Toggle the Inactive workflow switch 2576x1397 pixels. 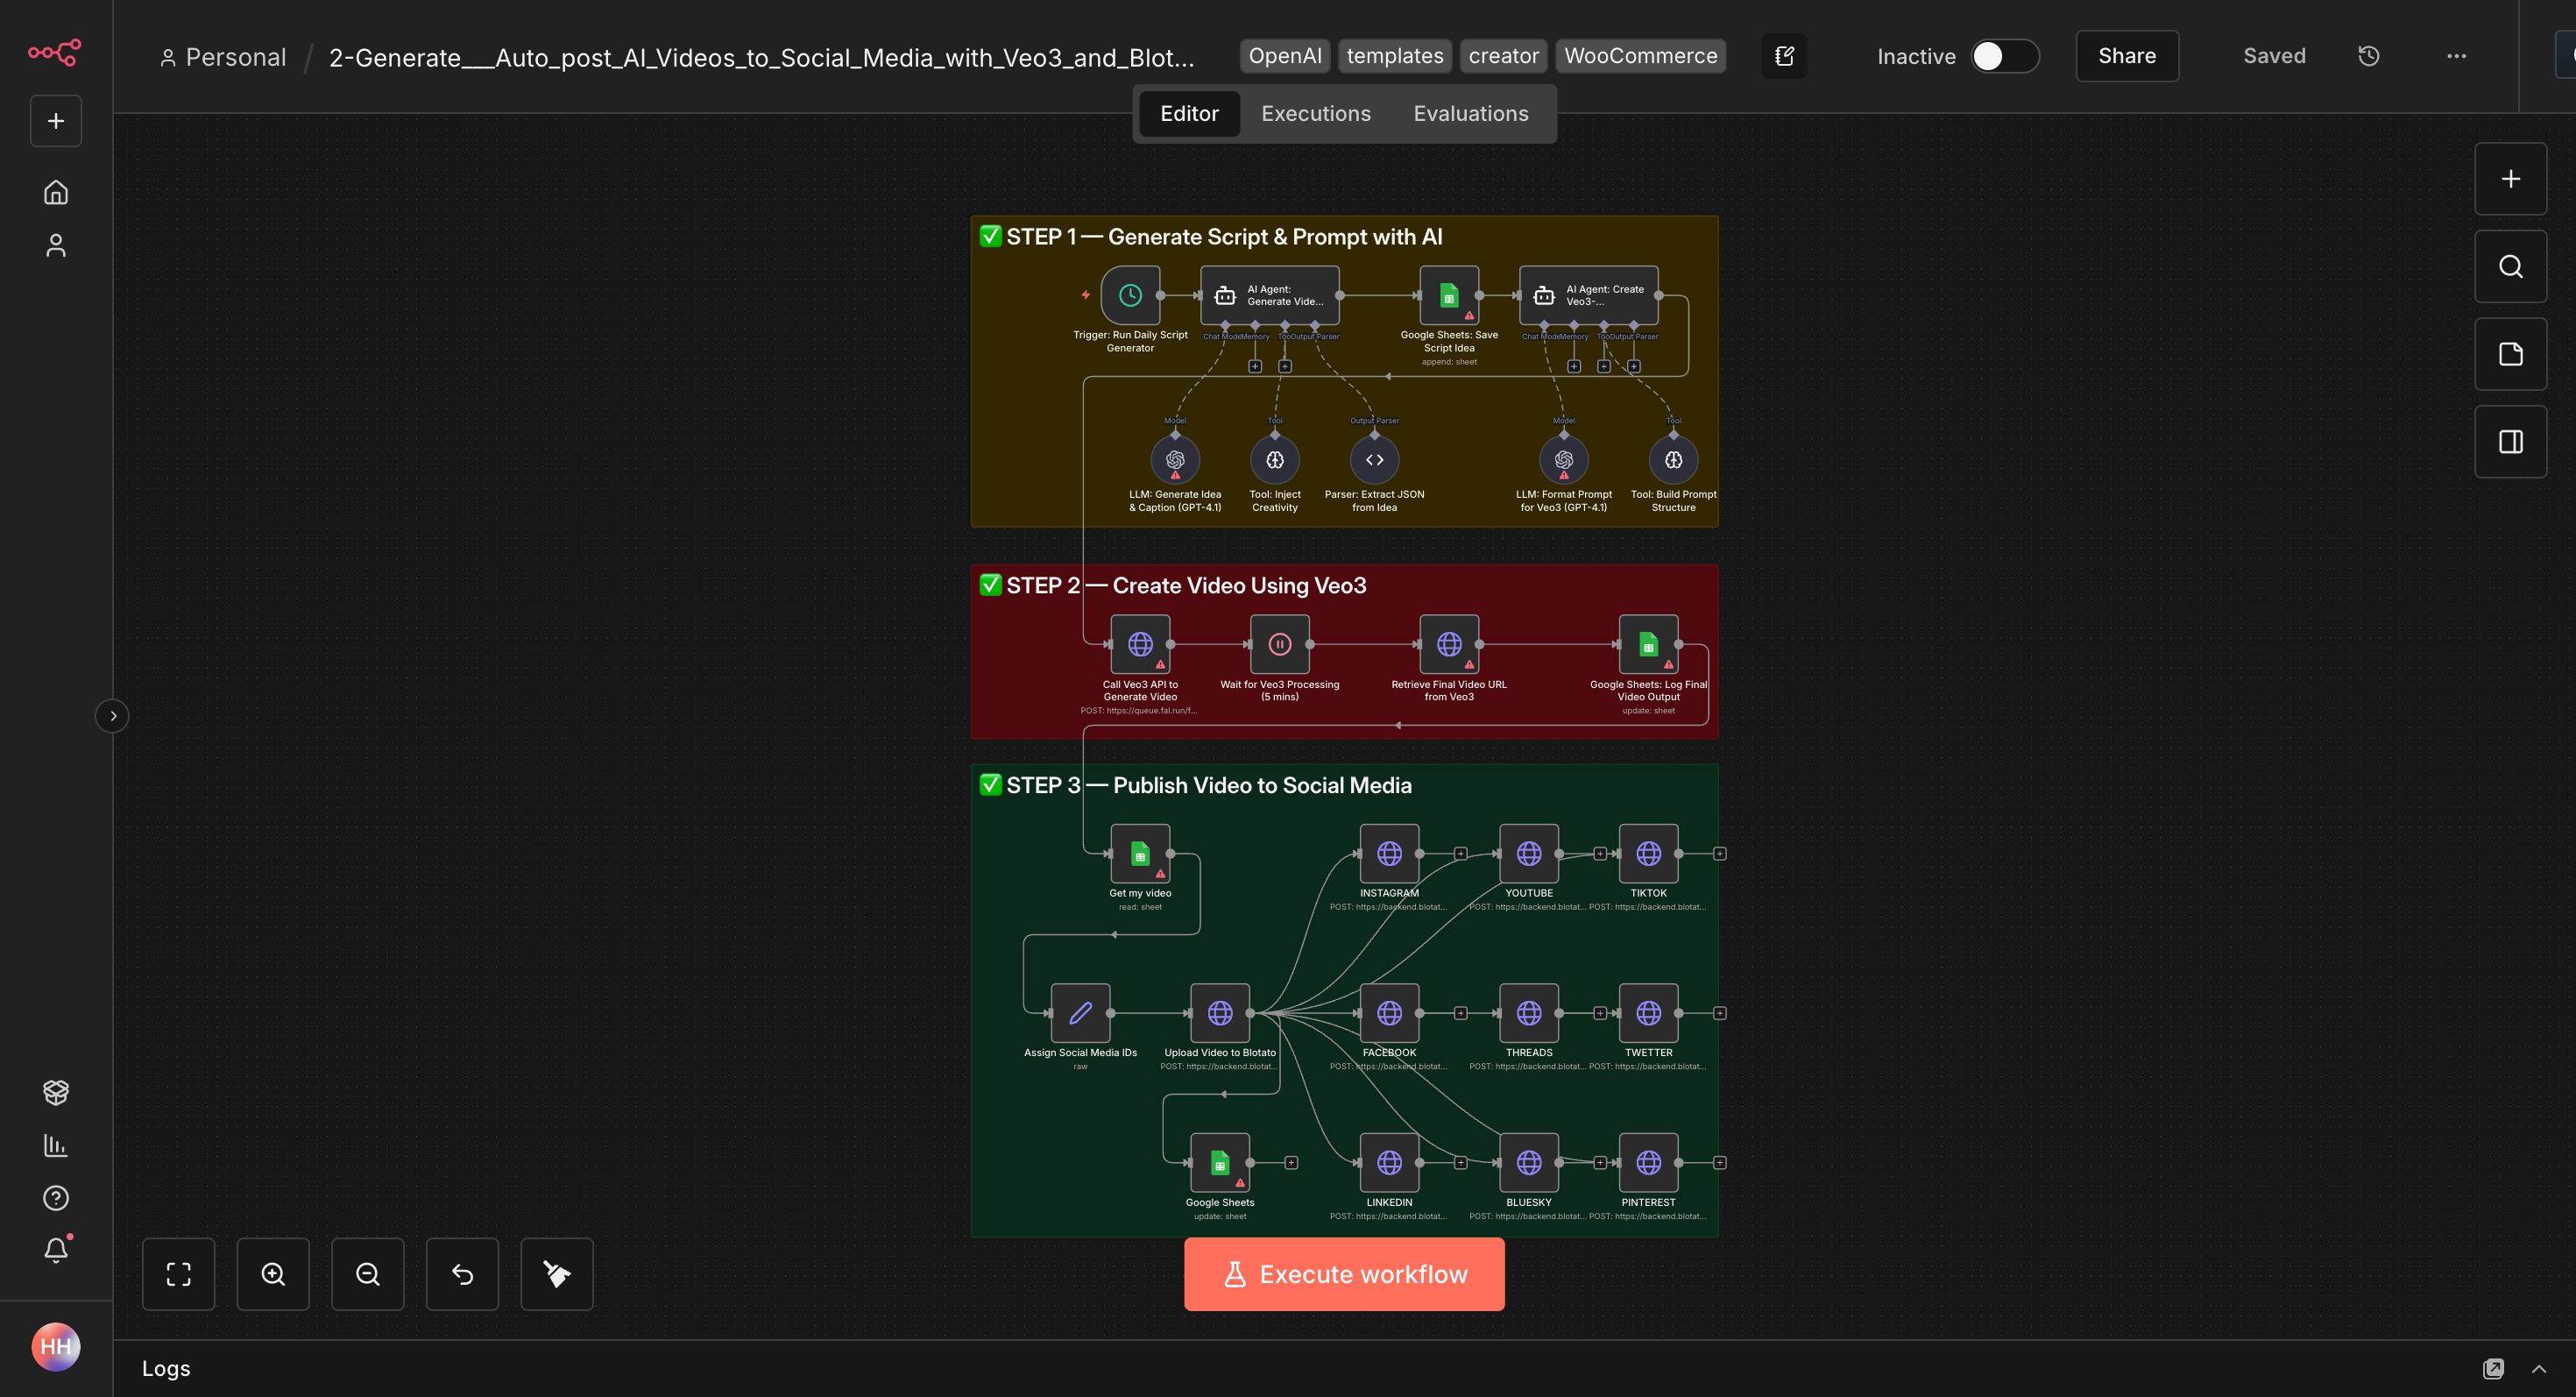(2004, 56)
